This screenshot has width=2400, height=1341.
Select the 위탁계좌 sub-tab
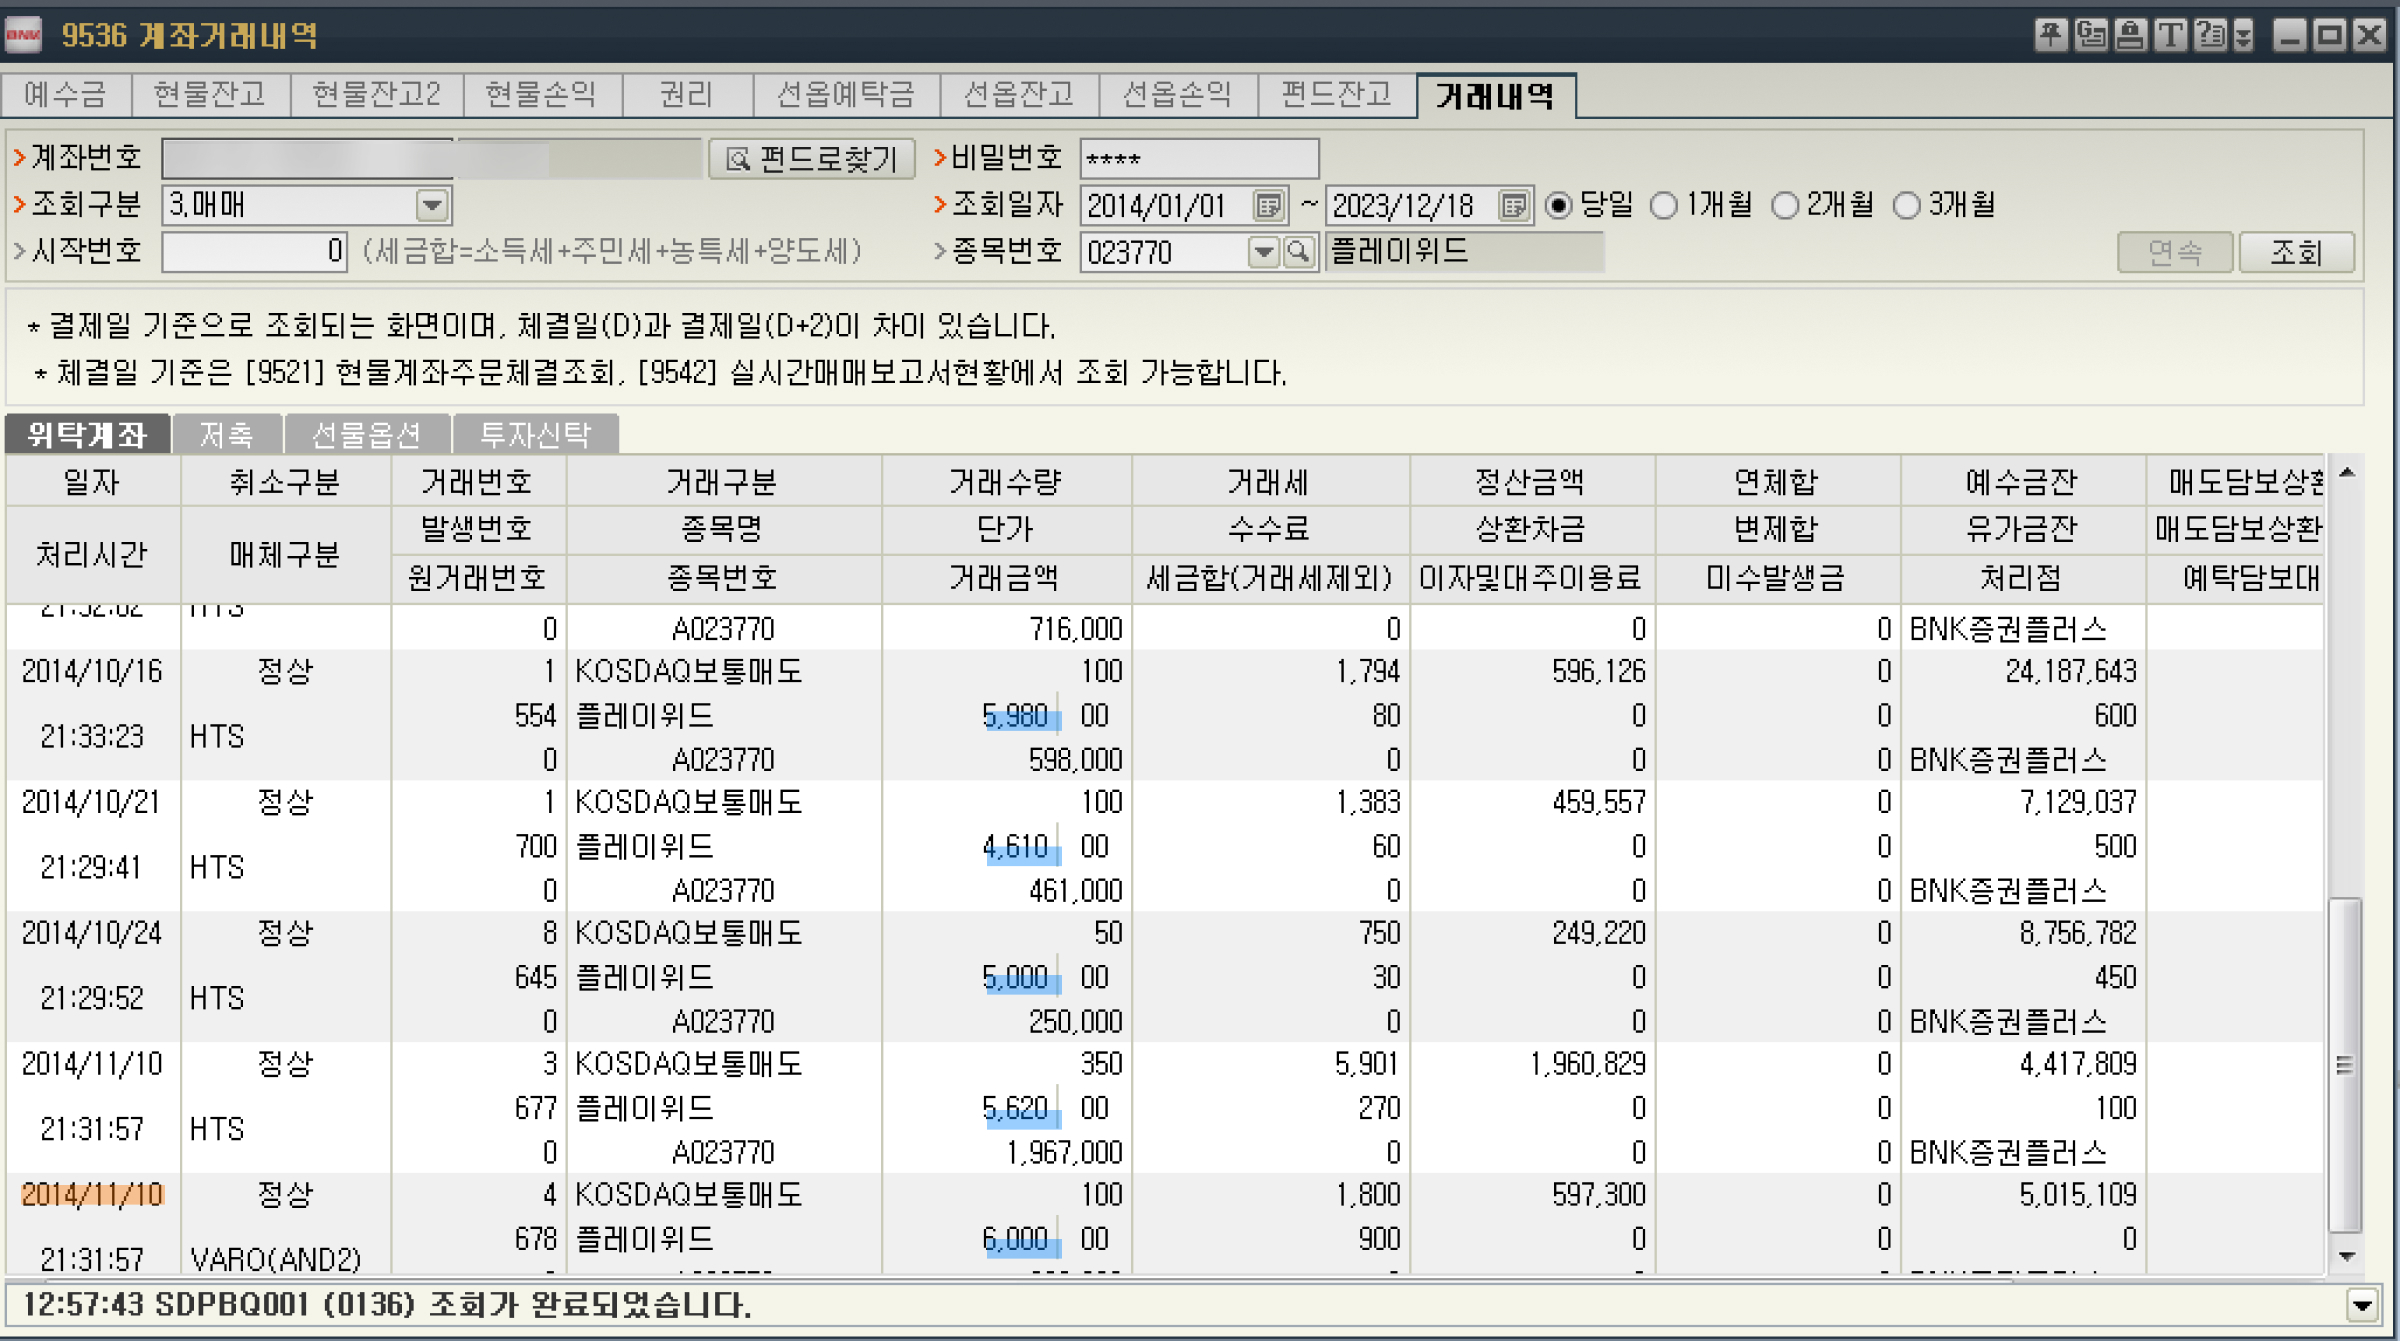click(x=88, y=434)
